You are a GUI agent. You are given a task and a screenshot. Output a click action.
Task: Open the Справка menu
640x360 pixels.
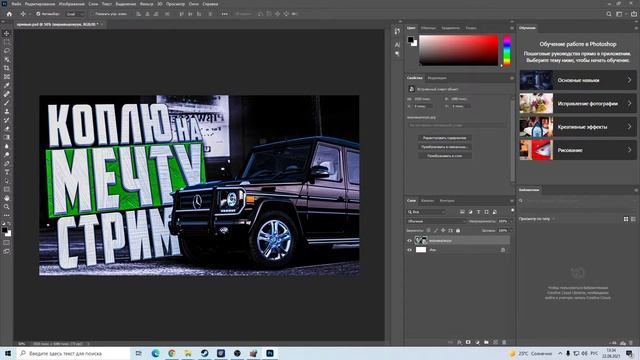(210, 4)
